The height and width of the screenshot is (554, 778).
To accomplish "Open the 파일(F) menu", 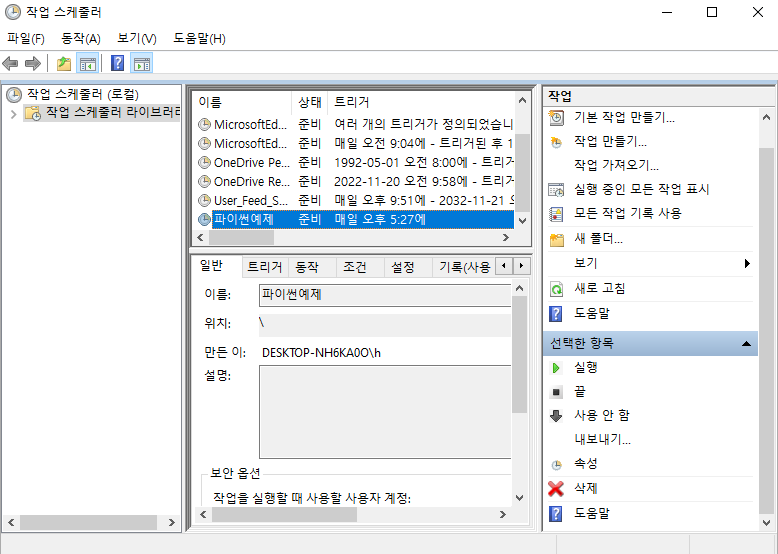I will (26, 39).
